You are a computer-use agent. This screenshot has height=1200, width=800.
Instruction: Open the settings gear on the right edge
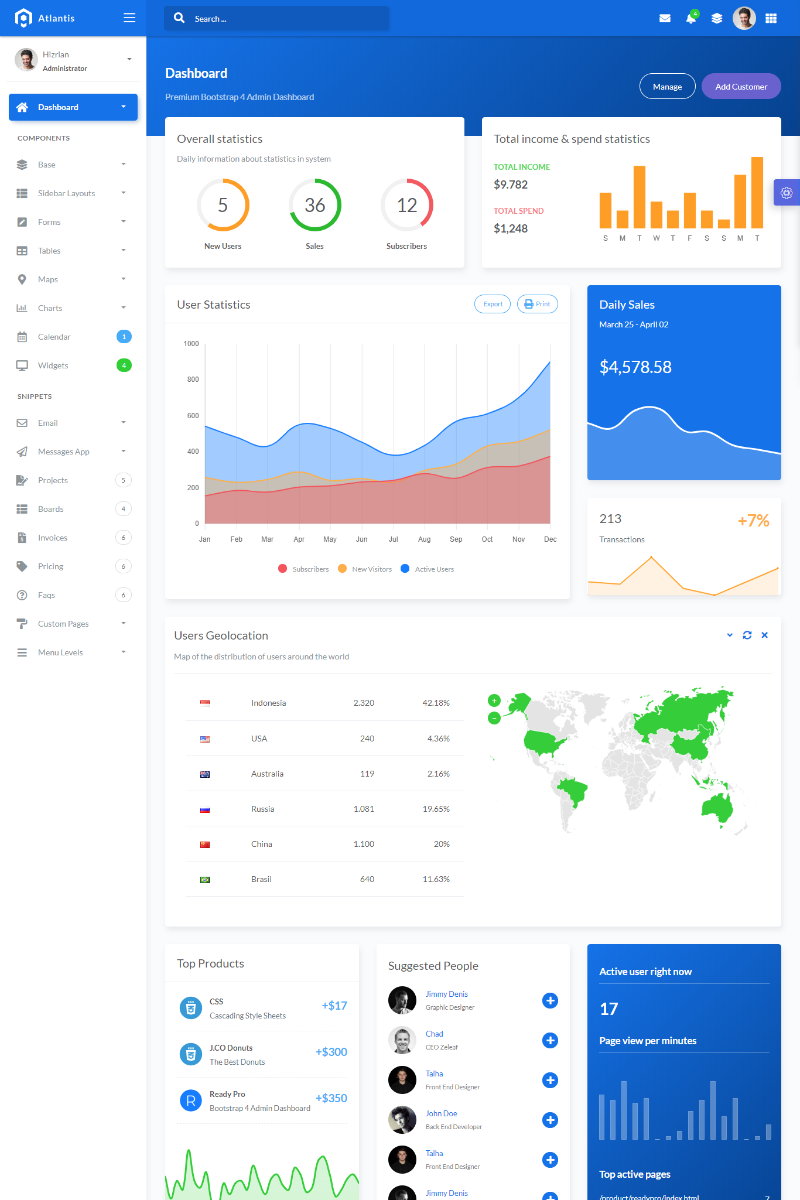click(x=787, y=192)
